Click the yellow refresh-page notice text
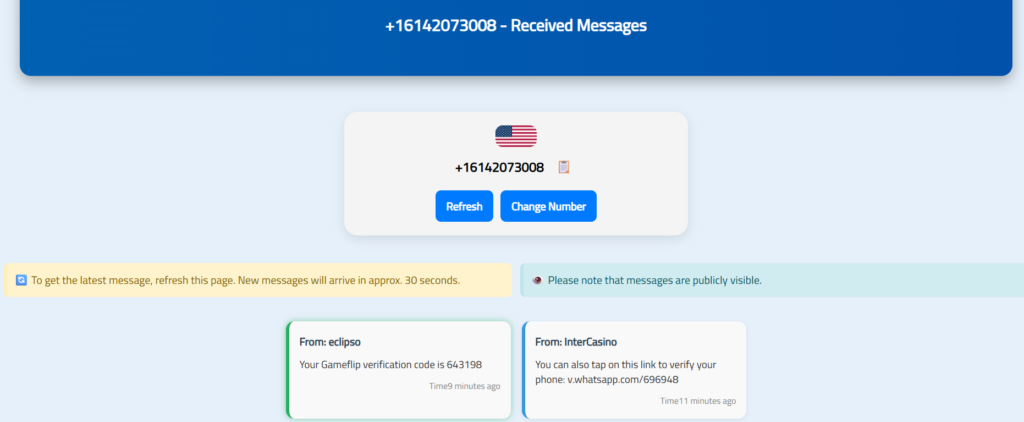 (x=245, y=280)
